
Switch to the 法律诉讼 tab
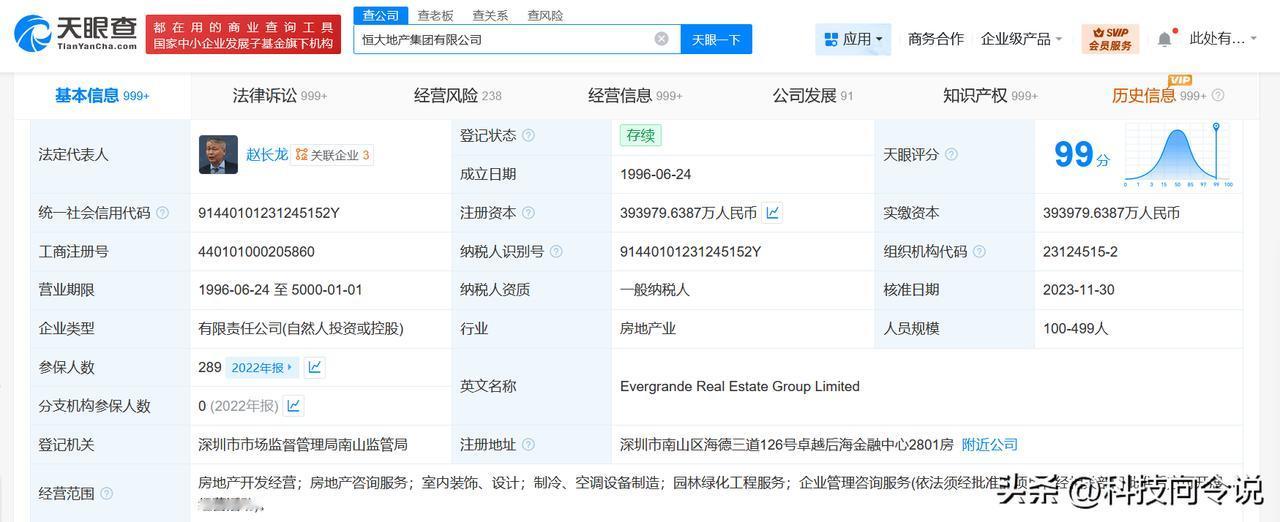coord(280,96)
